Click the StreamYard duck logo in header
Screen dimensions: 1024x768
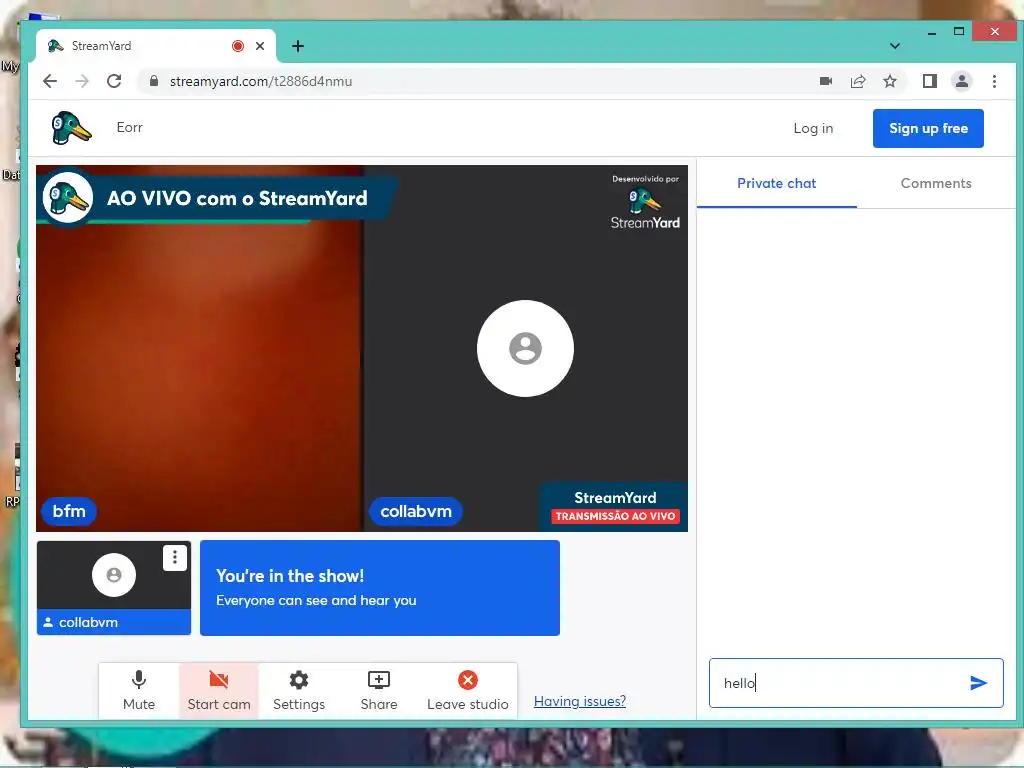(x=71, y=128)
